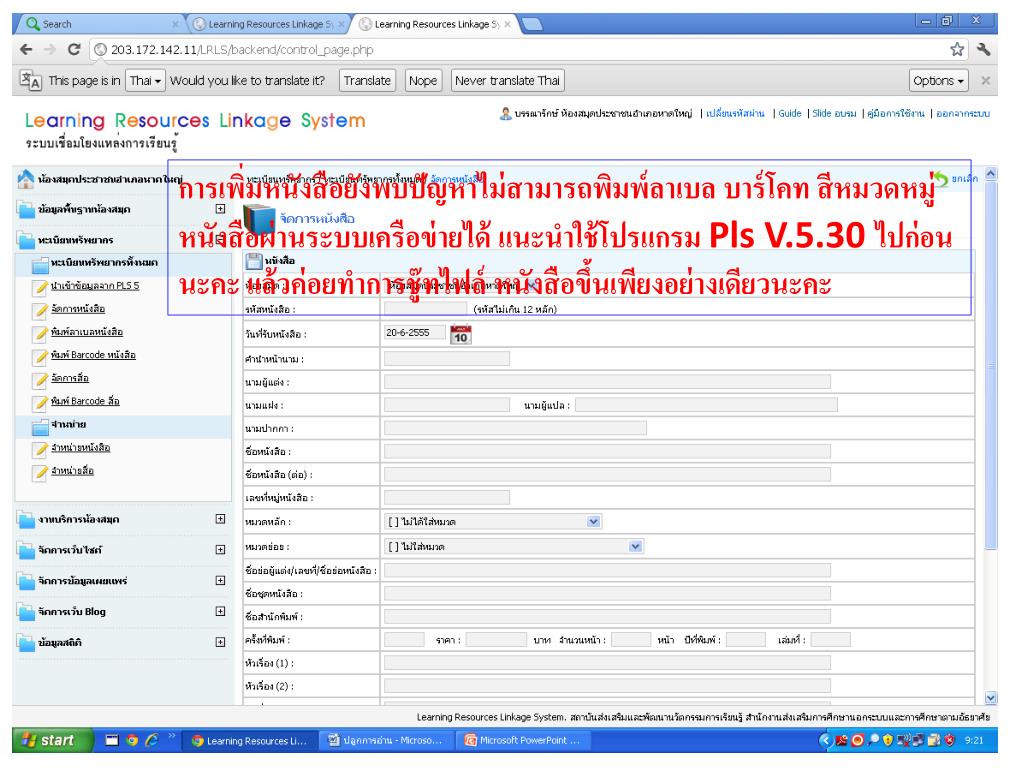Expand hidden tray icons arrow

tap(825, 740)
